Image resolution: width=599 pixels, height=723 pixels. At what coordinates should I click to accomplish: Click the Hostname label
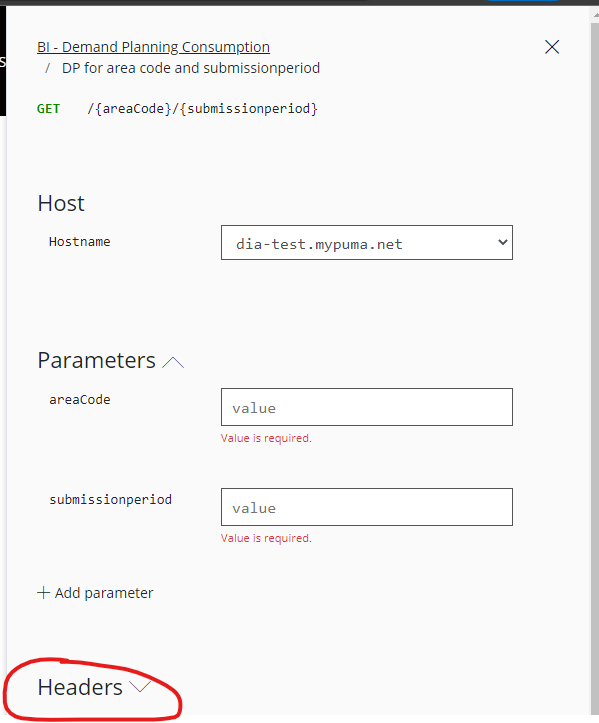tap(80, 242)
